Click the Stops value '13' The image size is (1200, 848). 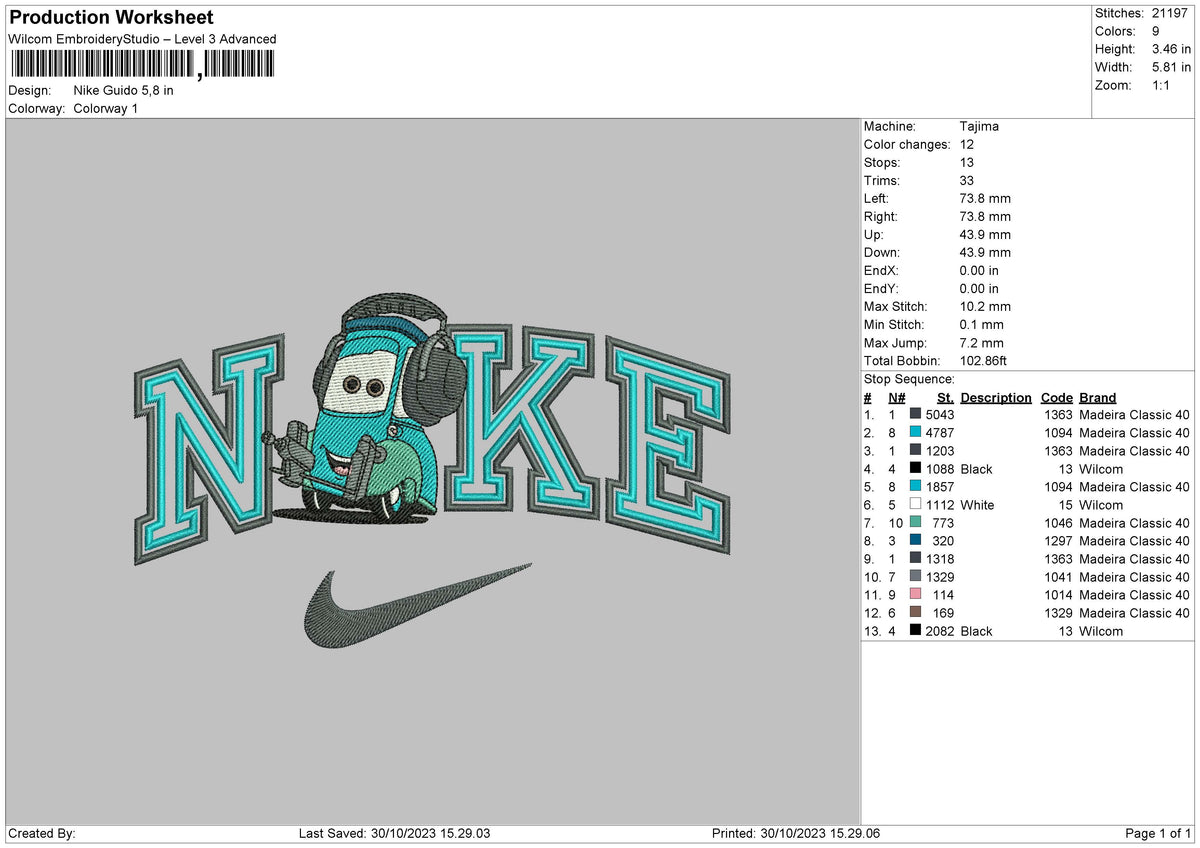pos(966,162)
